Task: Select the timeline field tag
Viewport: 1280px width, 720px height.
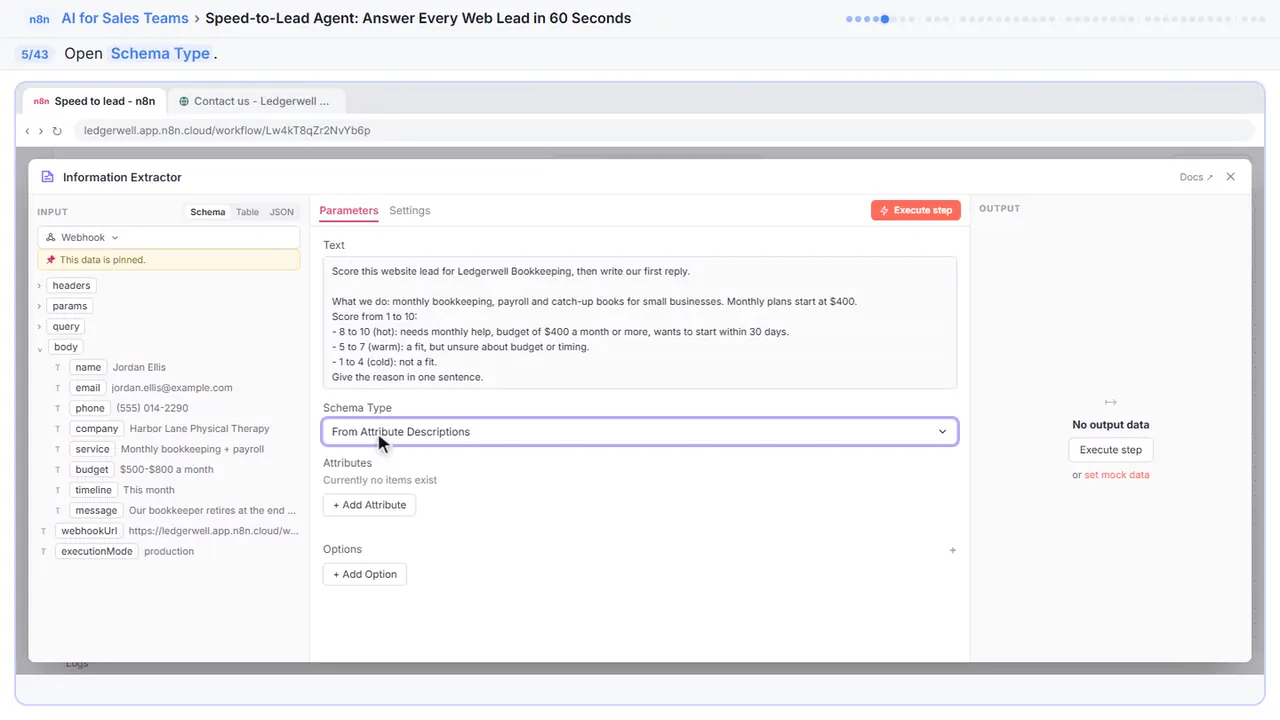Action: pos(94,491)
